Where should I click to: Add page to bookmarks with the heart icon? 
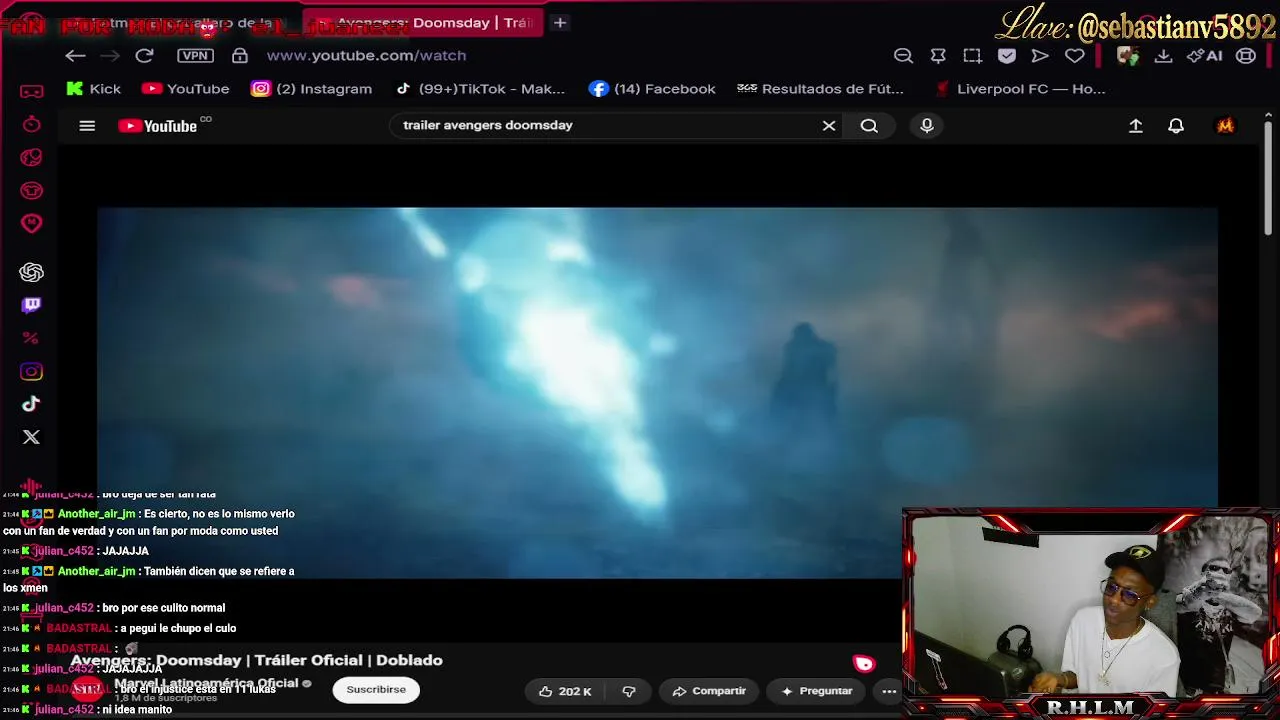tap(1075, 56)
